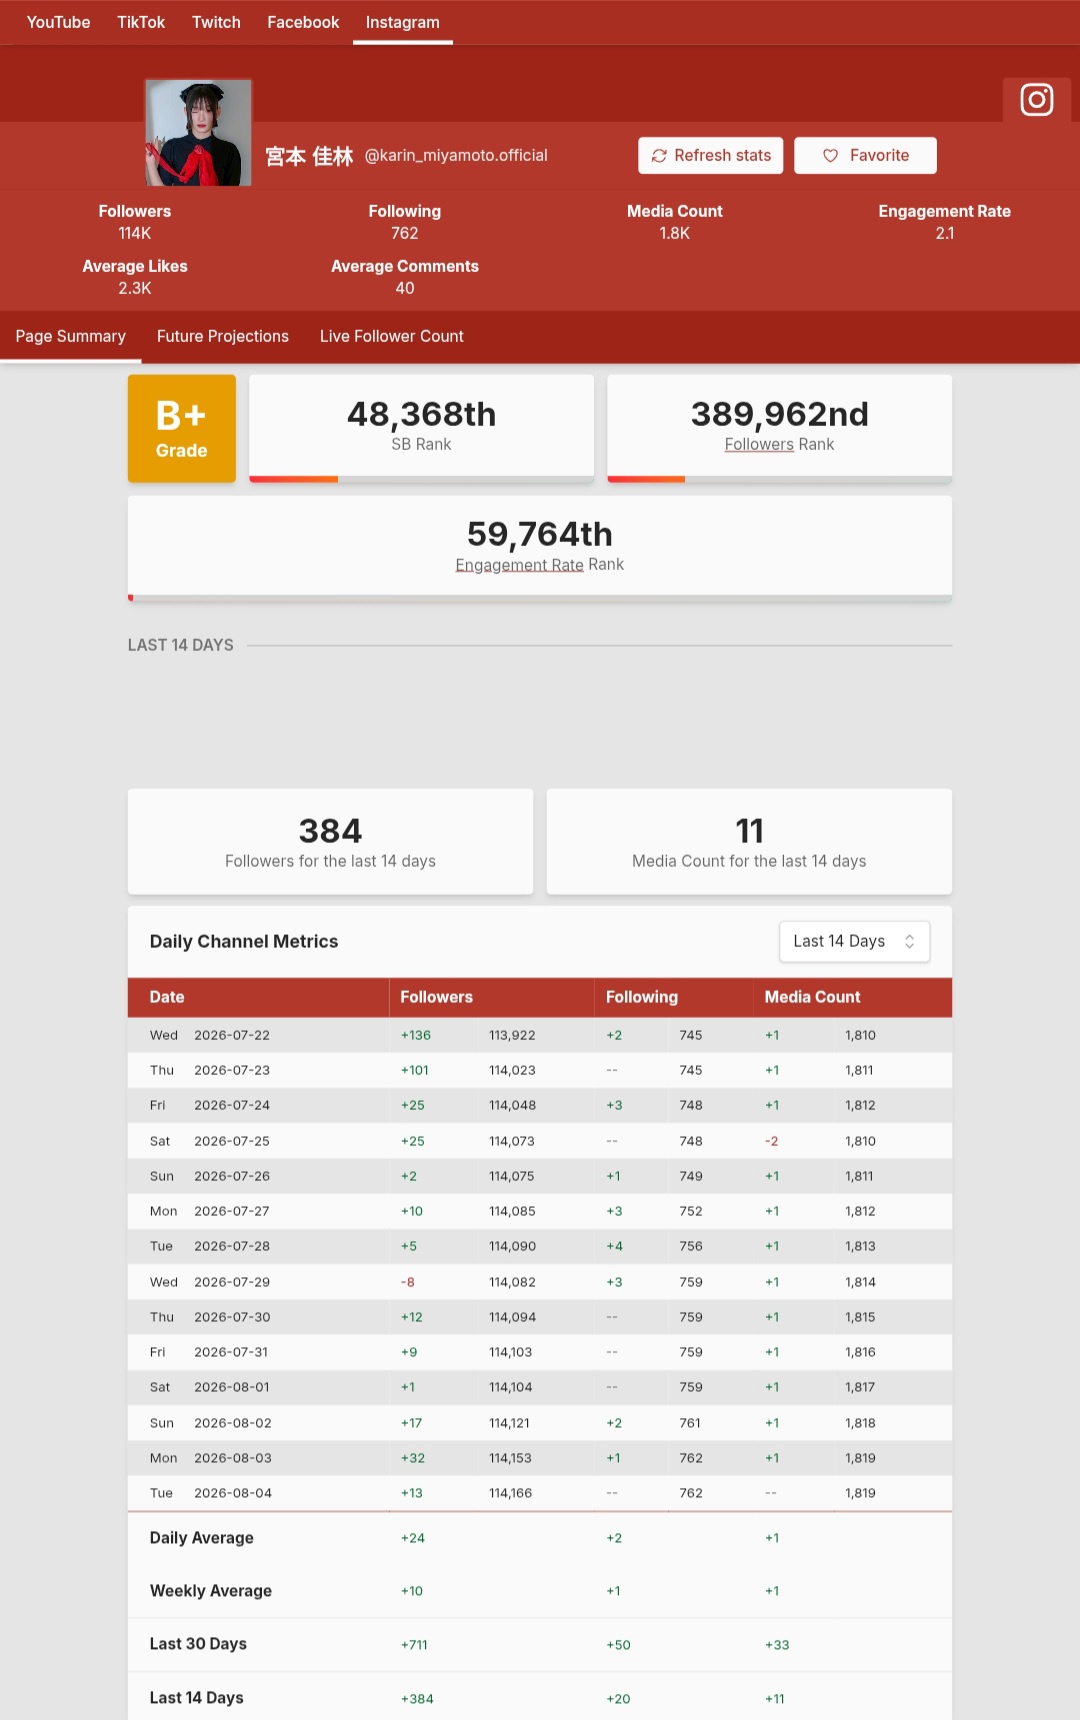Screen dimensions: 1080x1720
Task: Click the Following column header
Action: (x=642, y=997)
